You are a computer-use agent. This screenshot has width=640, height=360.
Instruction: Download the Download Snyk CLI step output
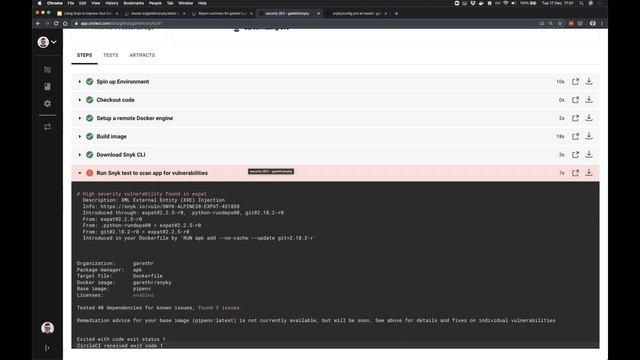pos(589,154)
